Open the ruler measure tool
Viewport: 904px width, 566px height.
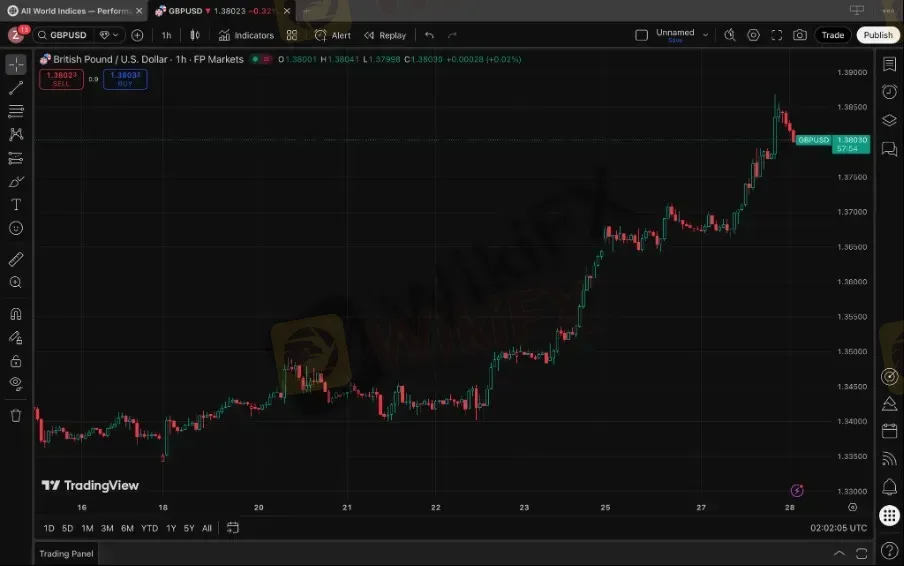coord(16,259)
